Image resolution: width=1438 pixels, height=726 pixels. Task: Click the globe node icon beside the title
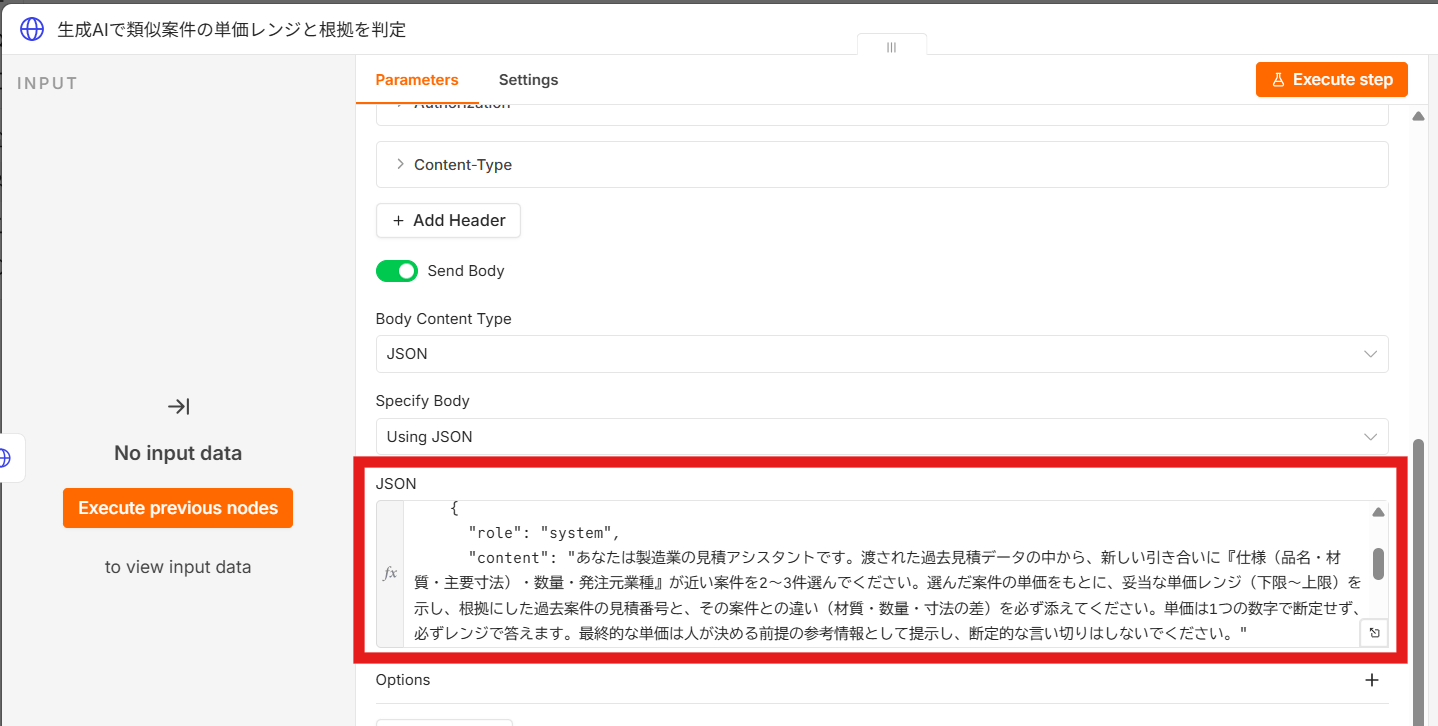click(32, 29)
